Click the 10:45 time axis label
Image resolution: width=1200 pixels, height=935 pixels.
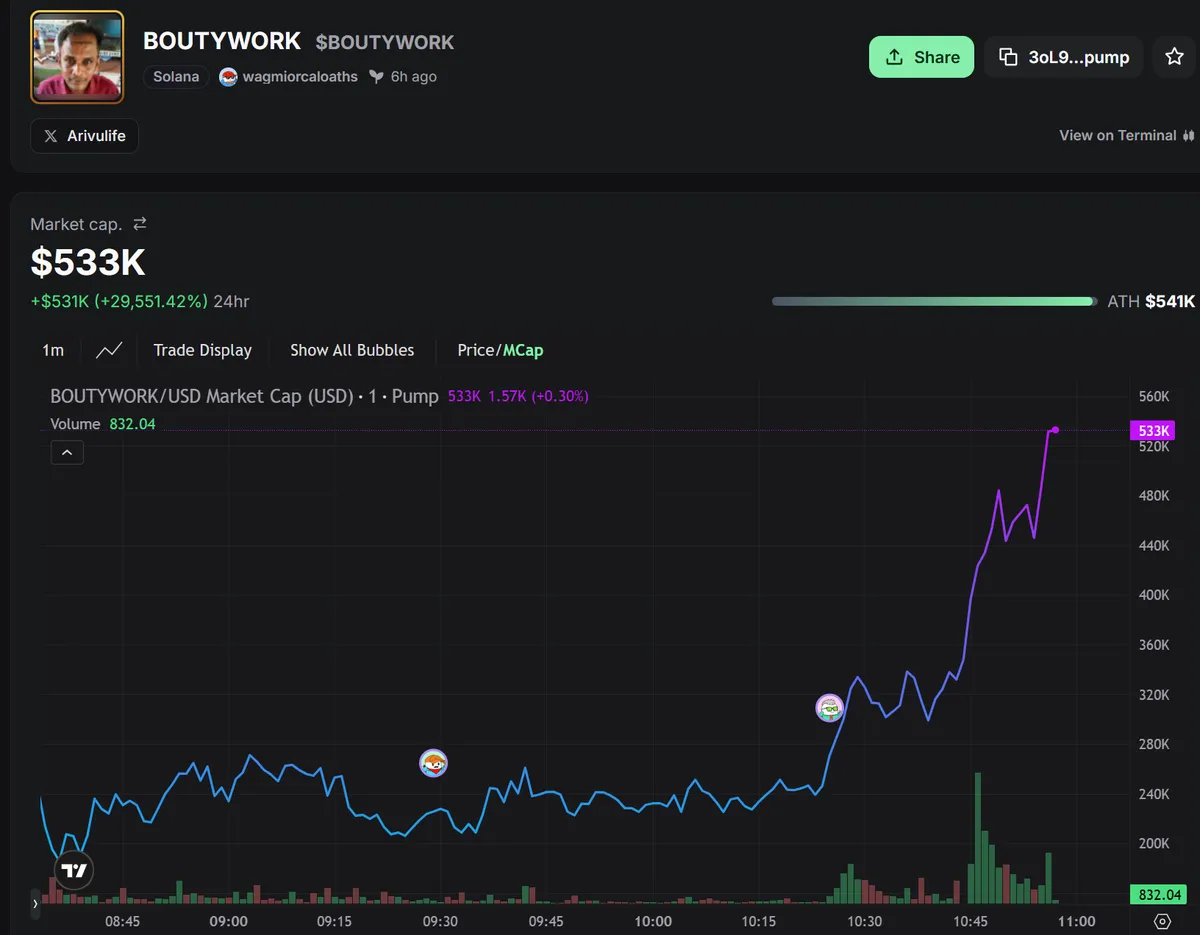pyautogui.click(x=971, y=921)
